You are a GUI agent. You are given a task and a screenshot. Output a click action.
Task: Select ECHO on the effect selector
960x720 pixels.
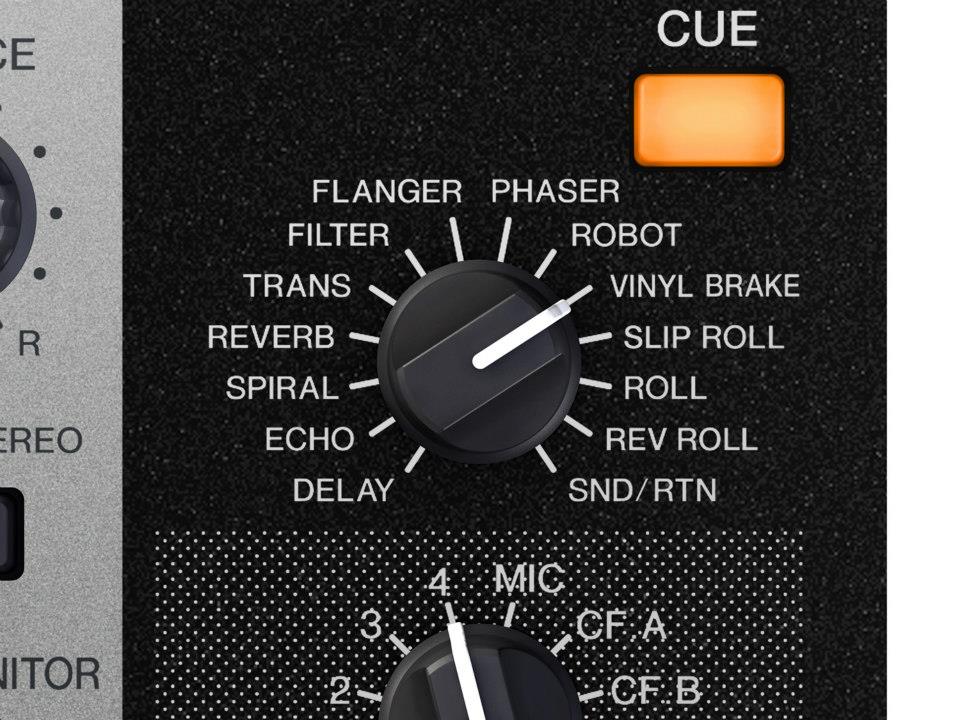click(310, 440)
